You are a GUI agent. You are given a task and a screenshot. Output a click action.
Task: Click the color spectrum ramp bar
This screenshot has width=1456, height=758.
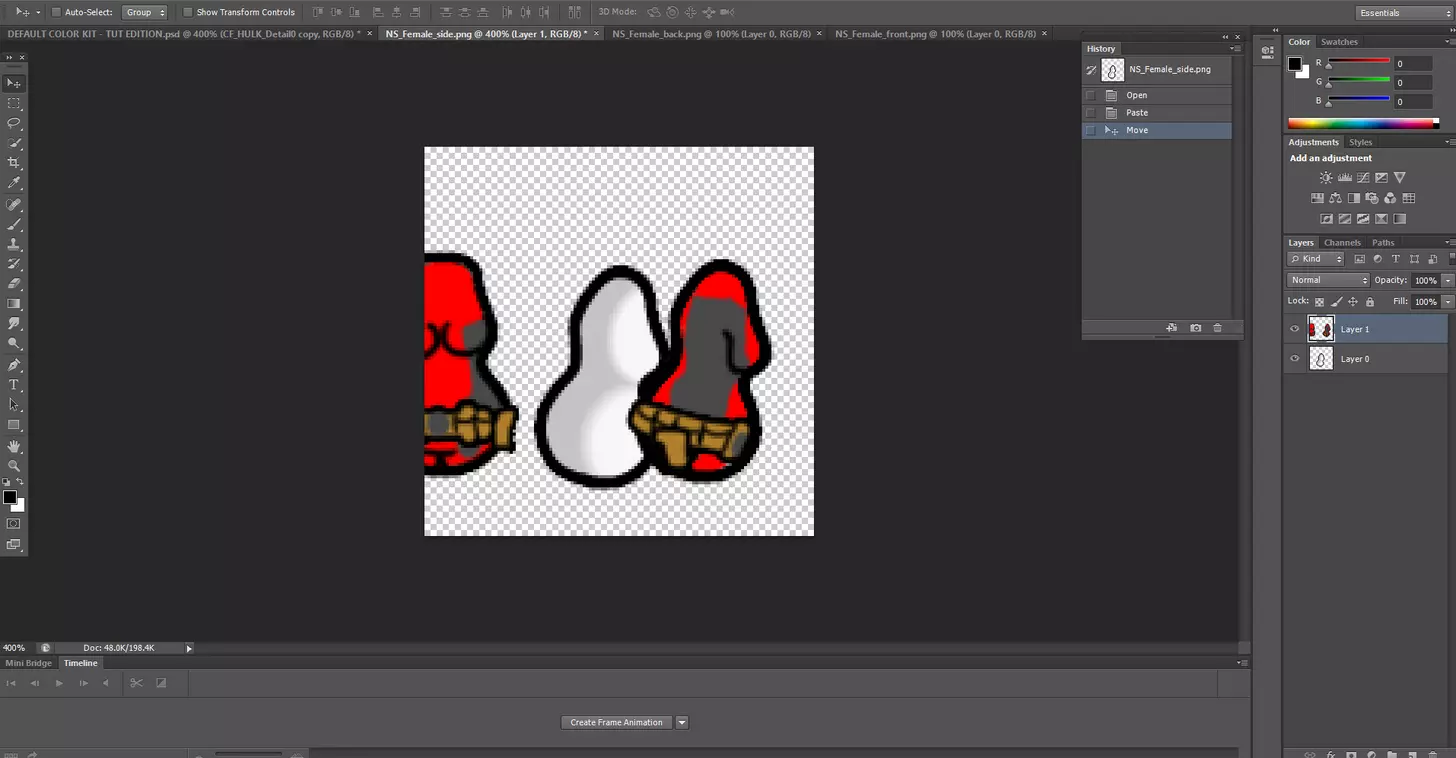tap(1362, 124)
